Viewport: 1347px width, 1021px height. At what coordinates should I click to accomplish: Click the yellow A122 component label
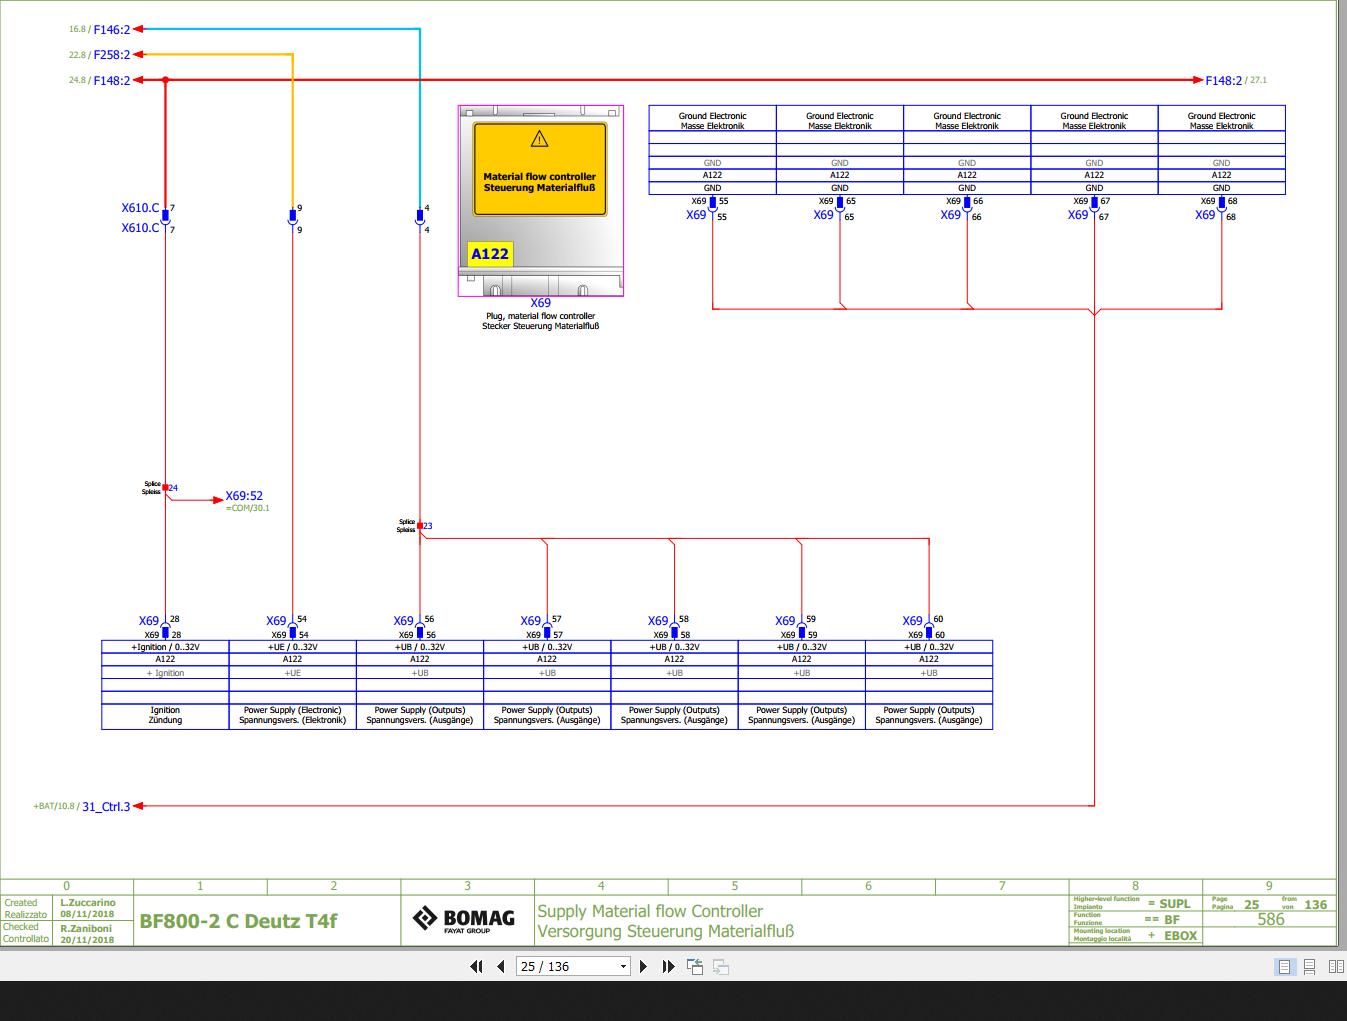point(488,254)
